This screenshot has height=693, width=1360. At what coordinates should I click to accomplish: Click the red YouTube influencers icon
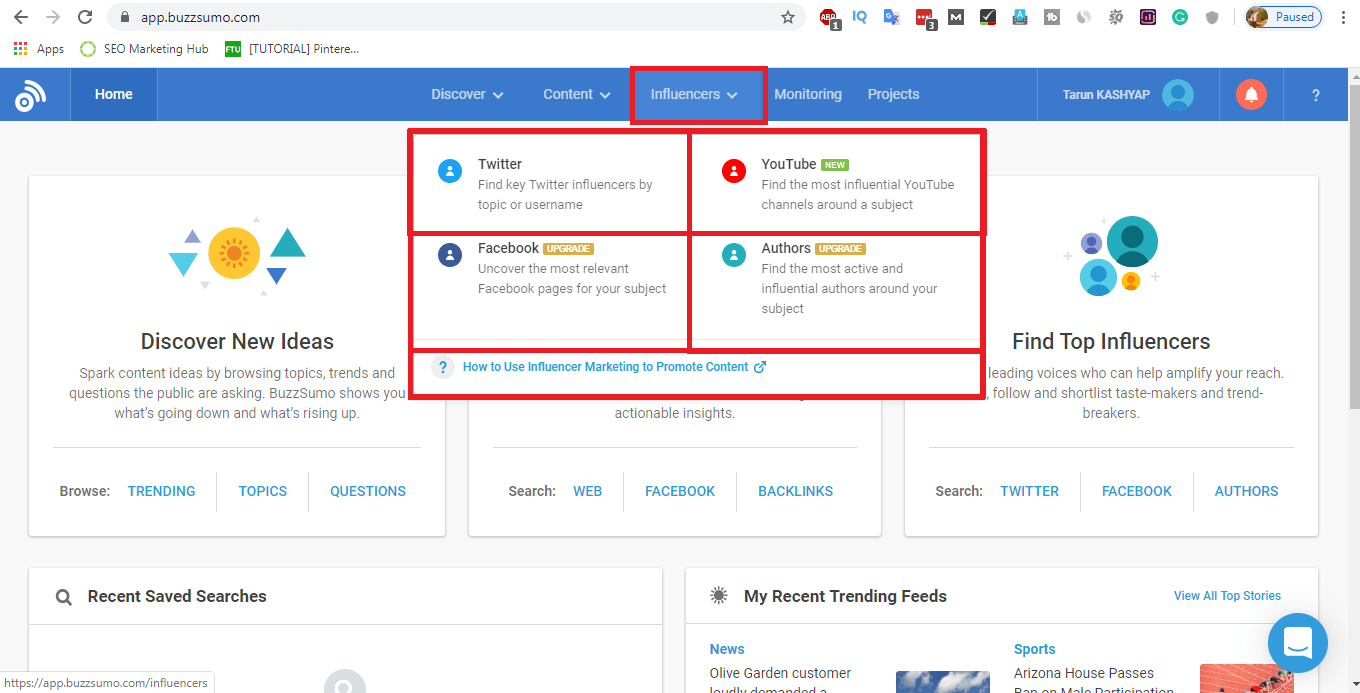(x=734, y=171)
